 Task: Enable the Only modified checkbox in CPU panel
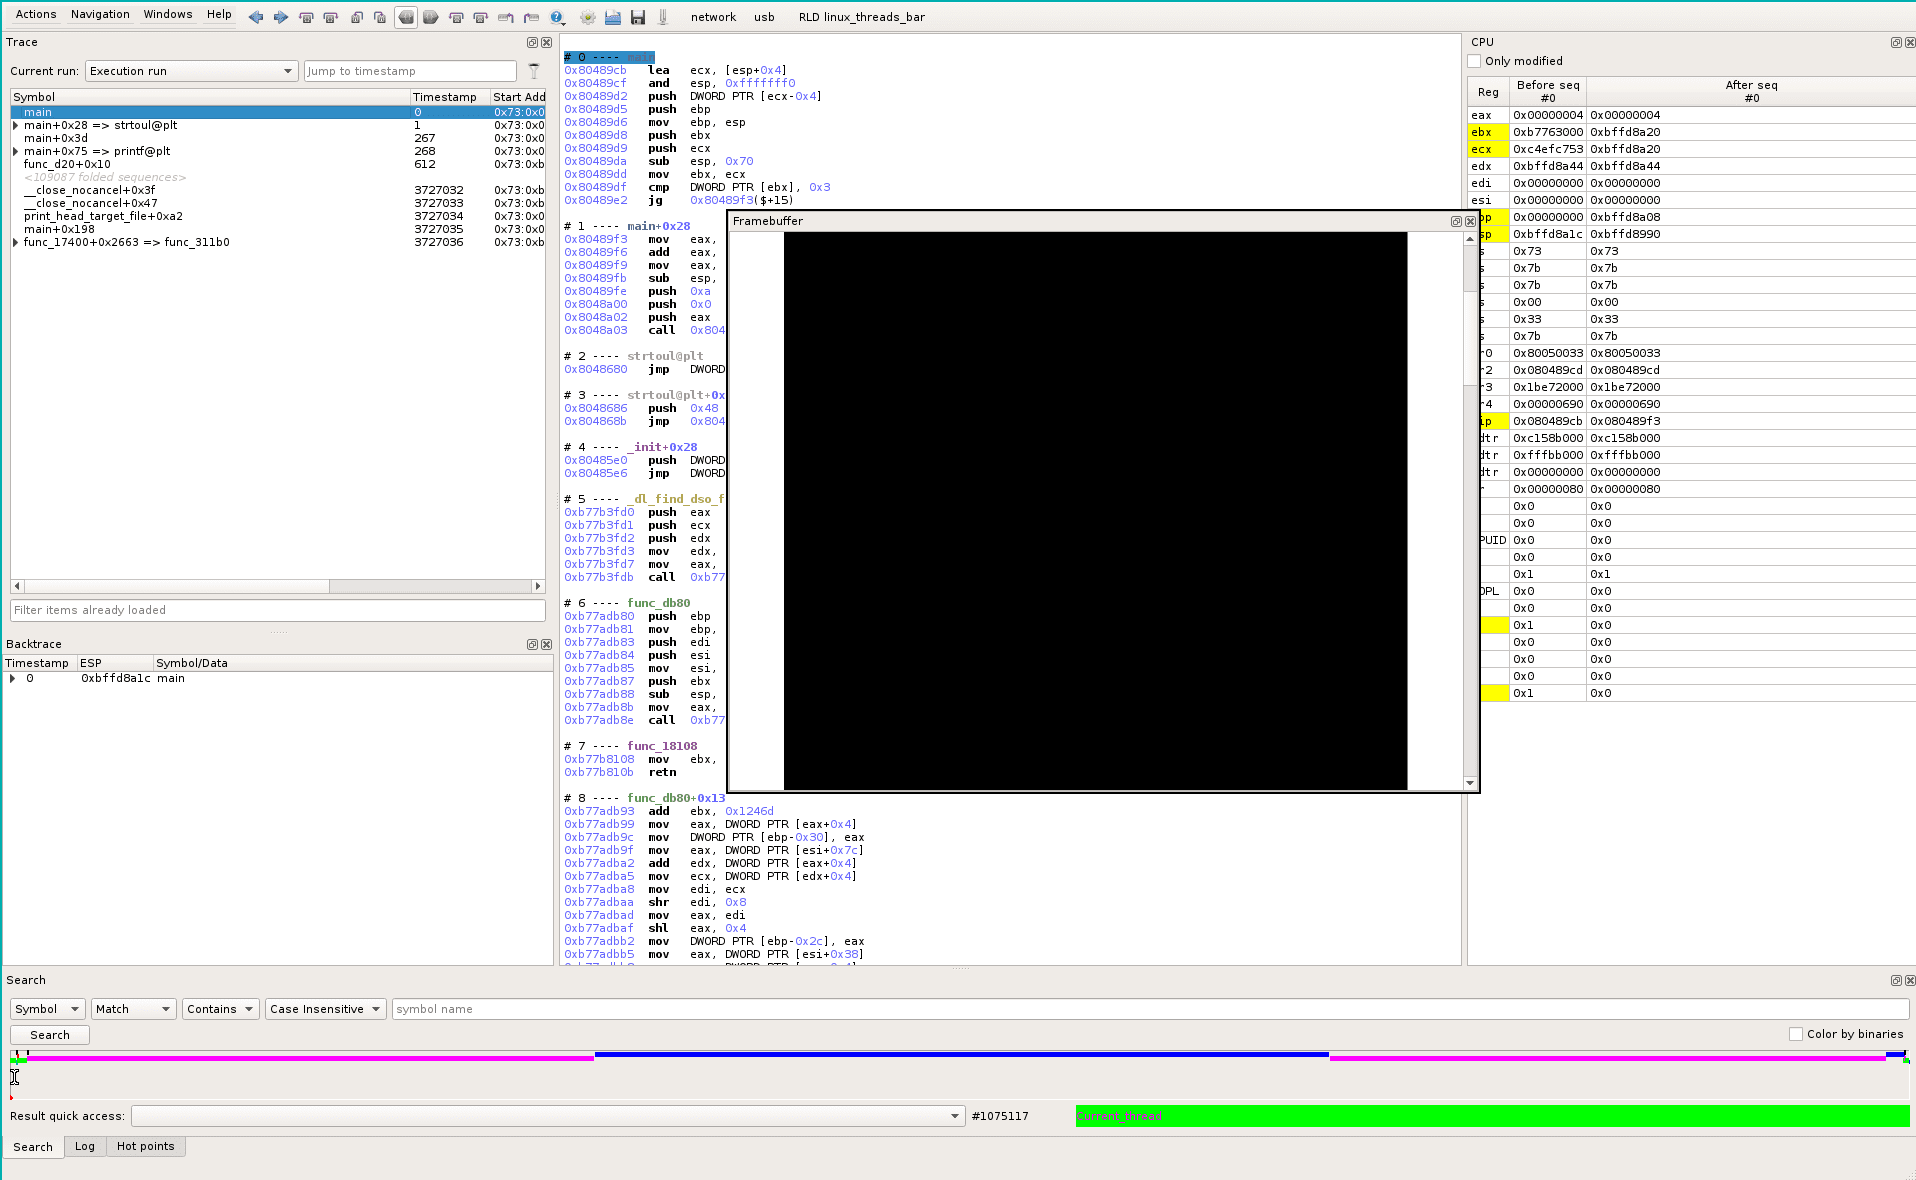click(x=1474, y=61)
